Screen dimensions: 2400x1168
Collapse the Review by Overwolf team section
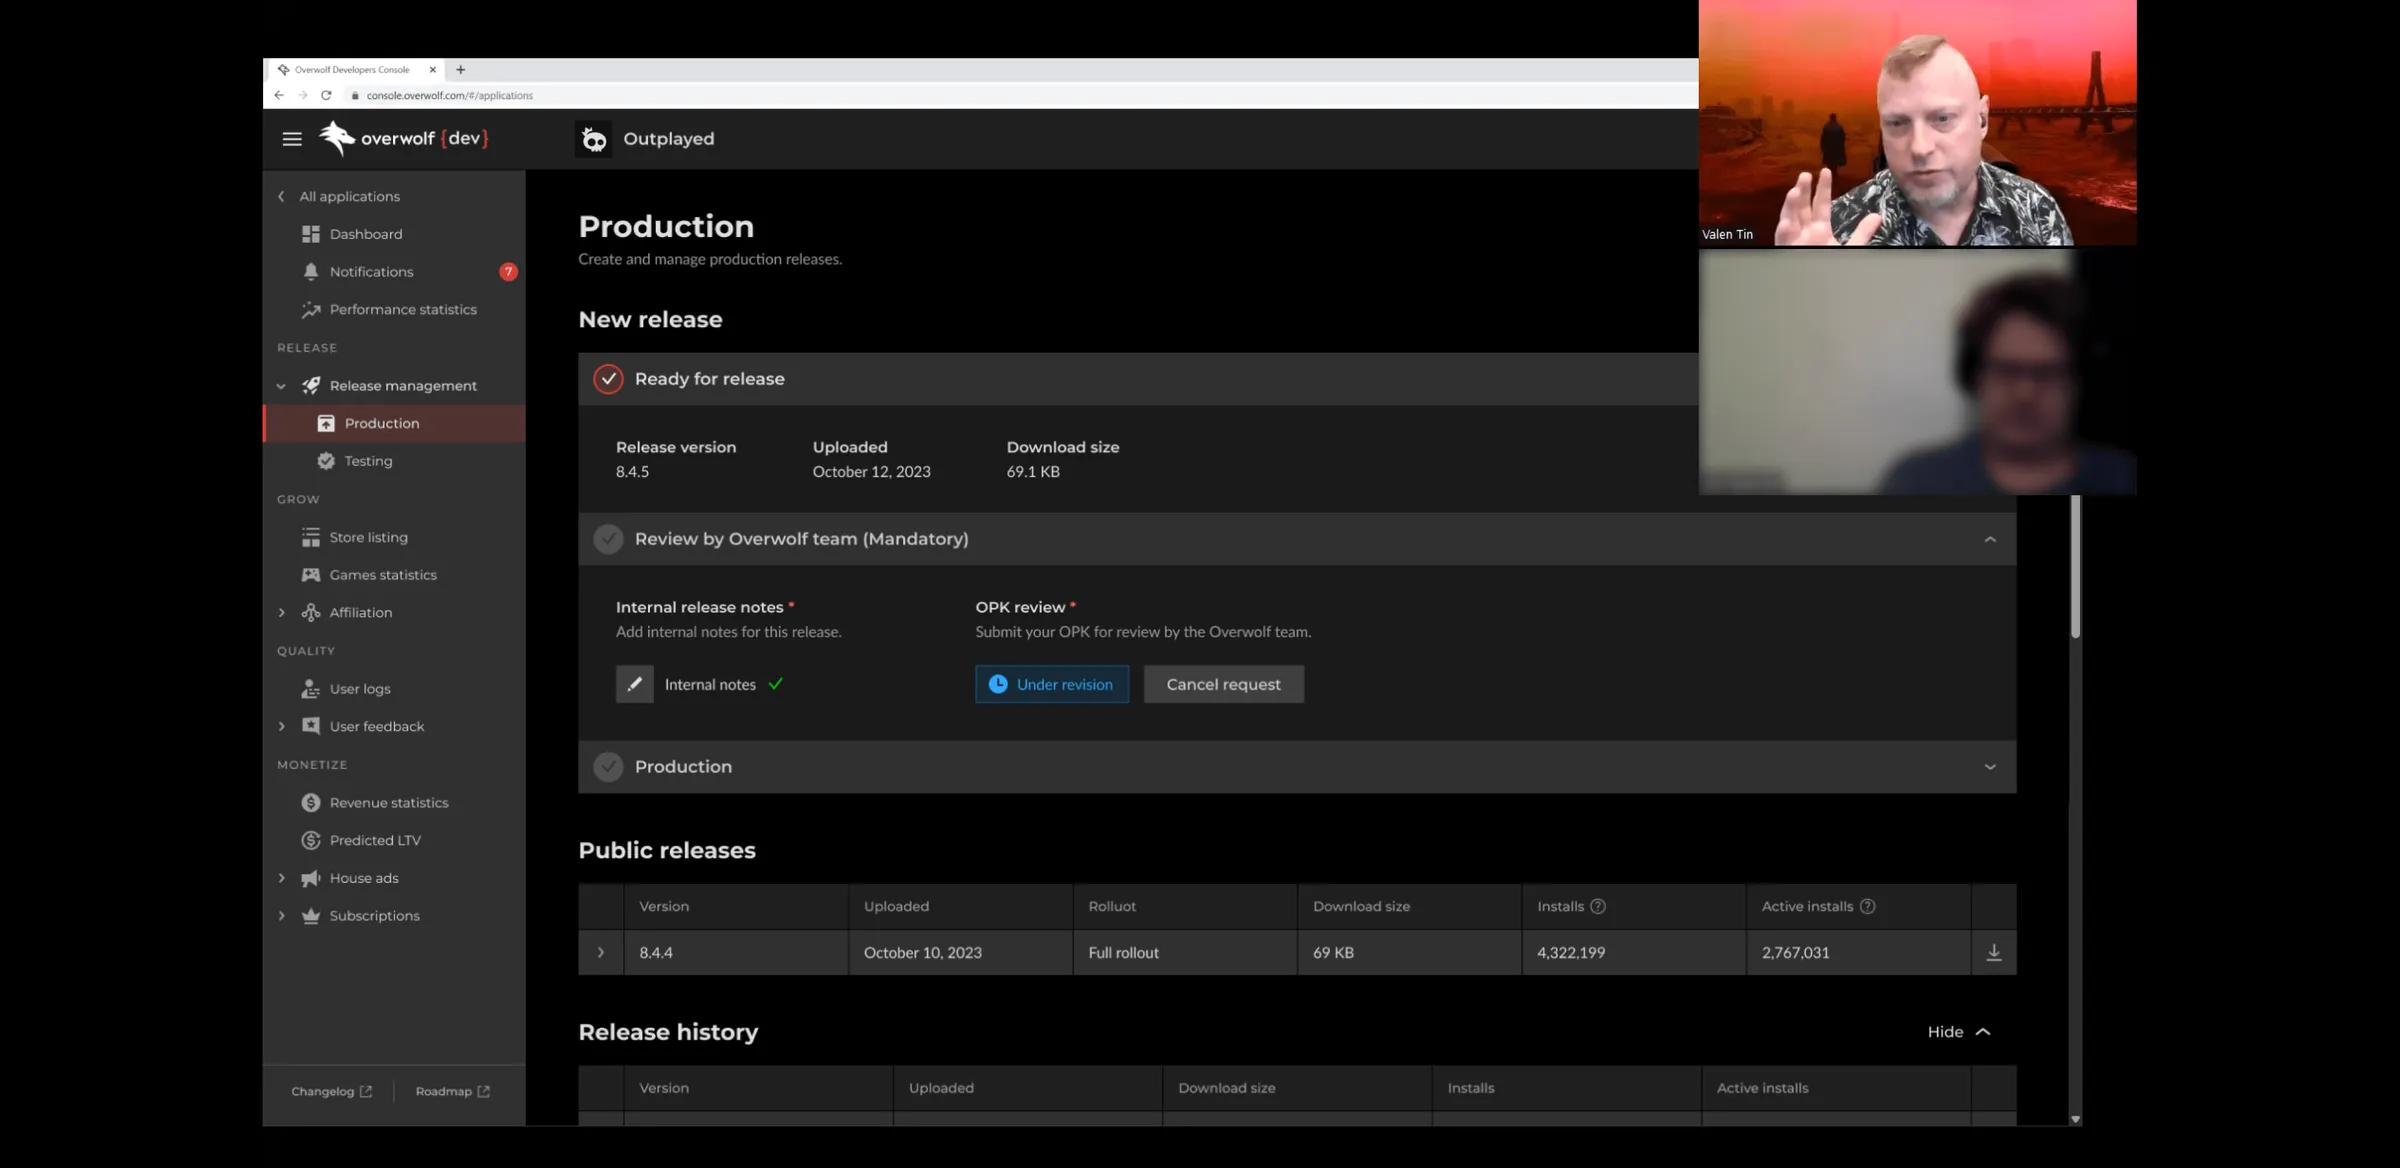click(1990, 540)
